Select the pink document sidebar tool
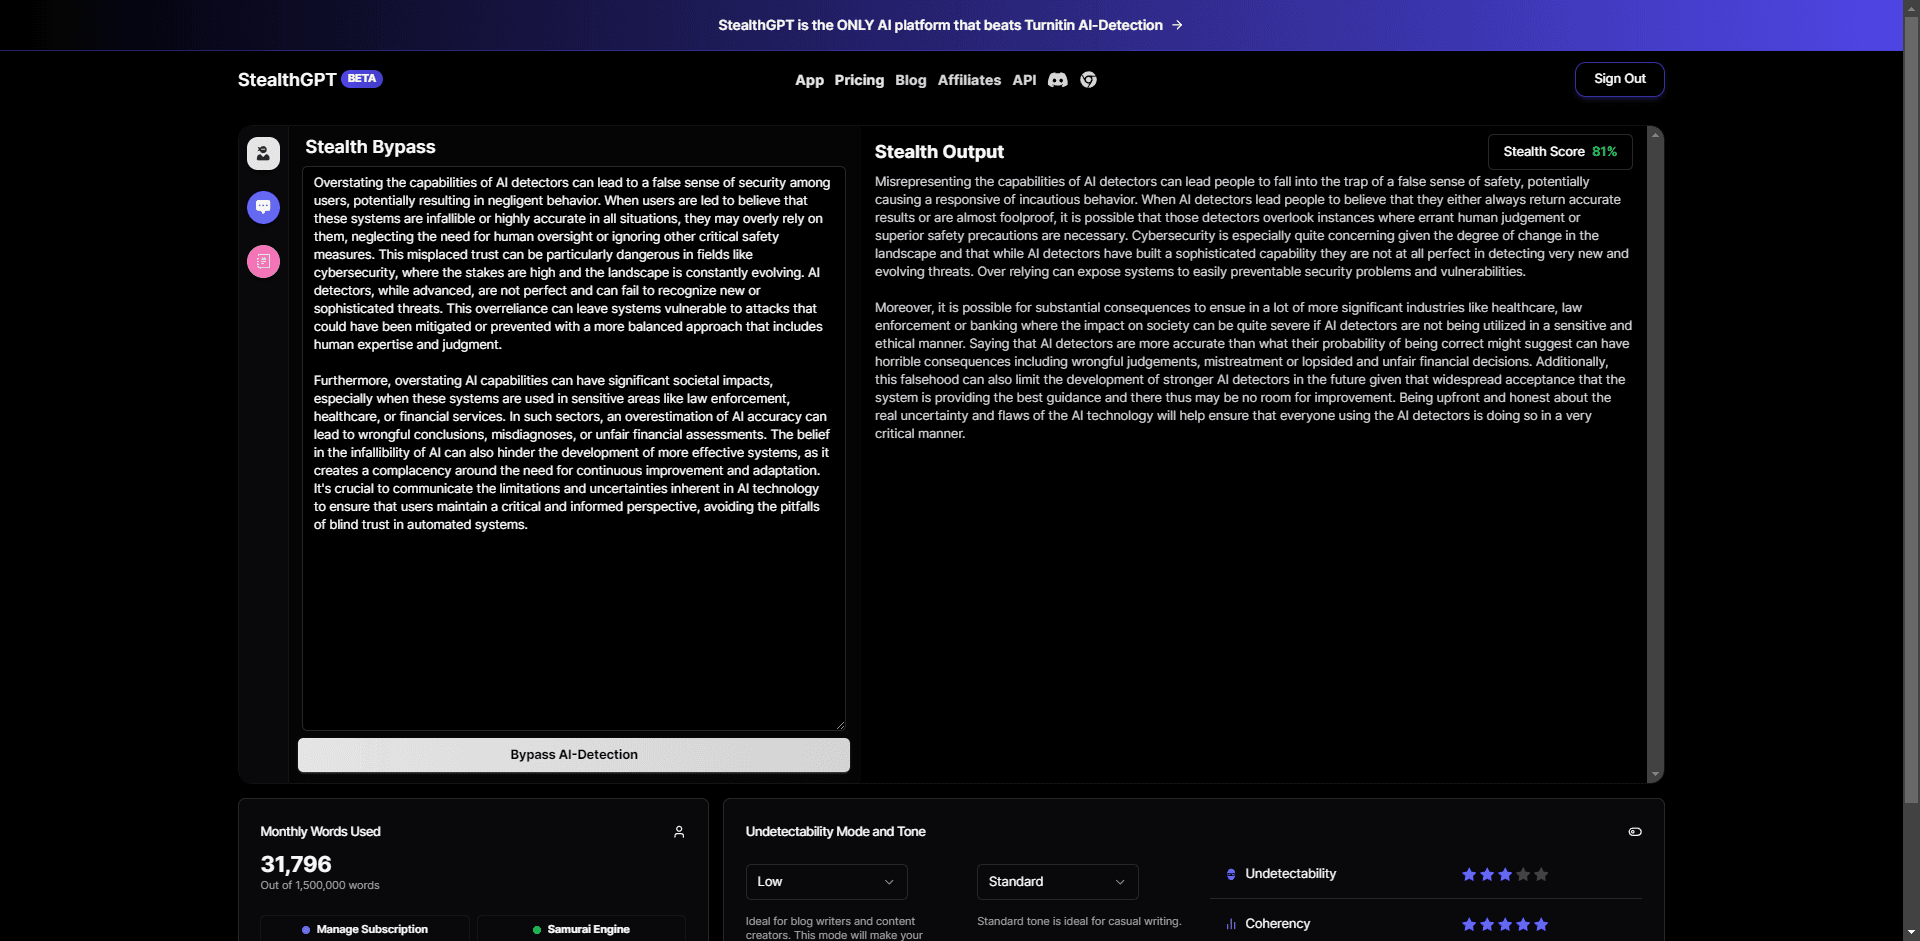The image size is (1920, 941). pyautogui.click(x=263, y=261)
